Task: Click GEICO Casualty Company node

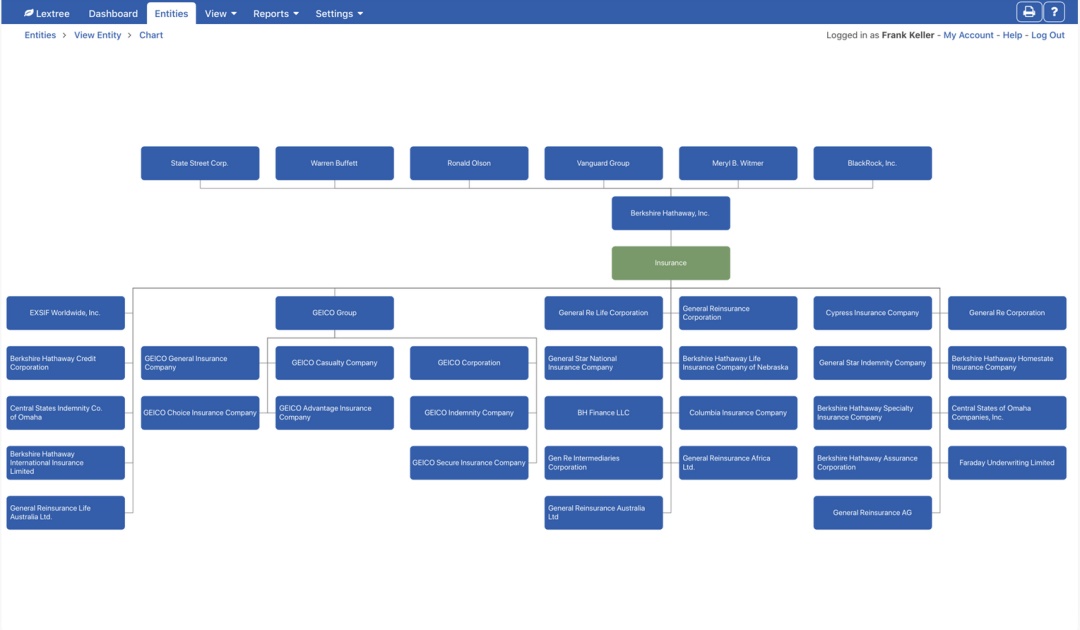Action: point(334,363)
